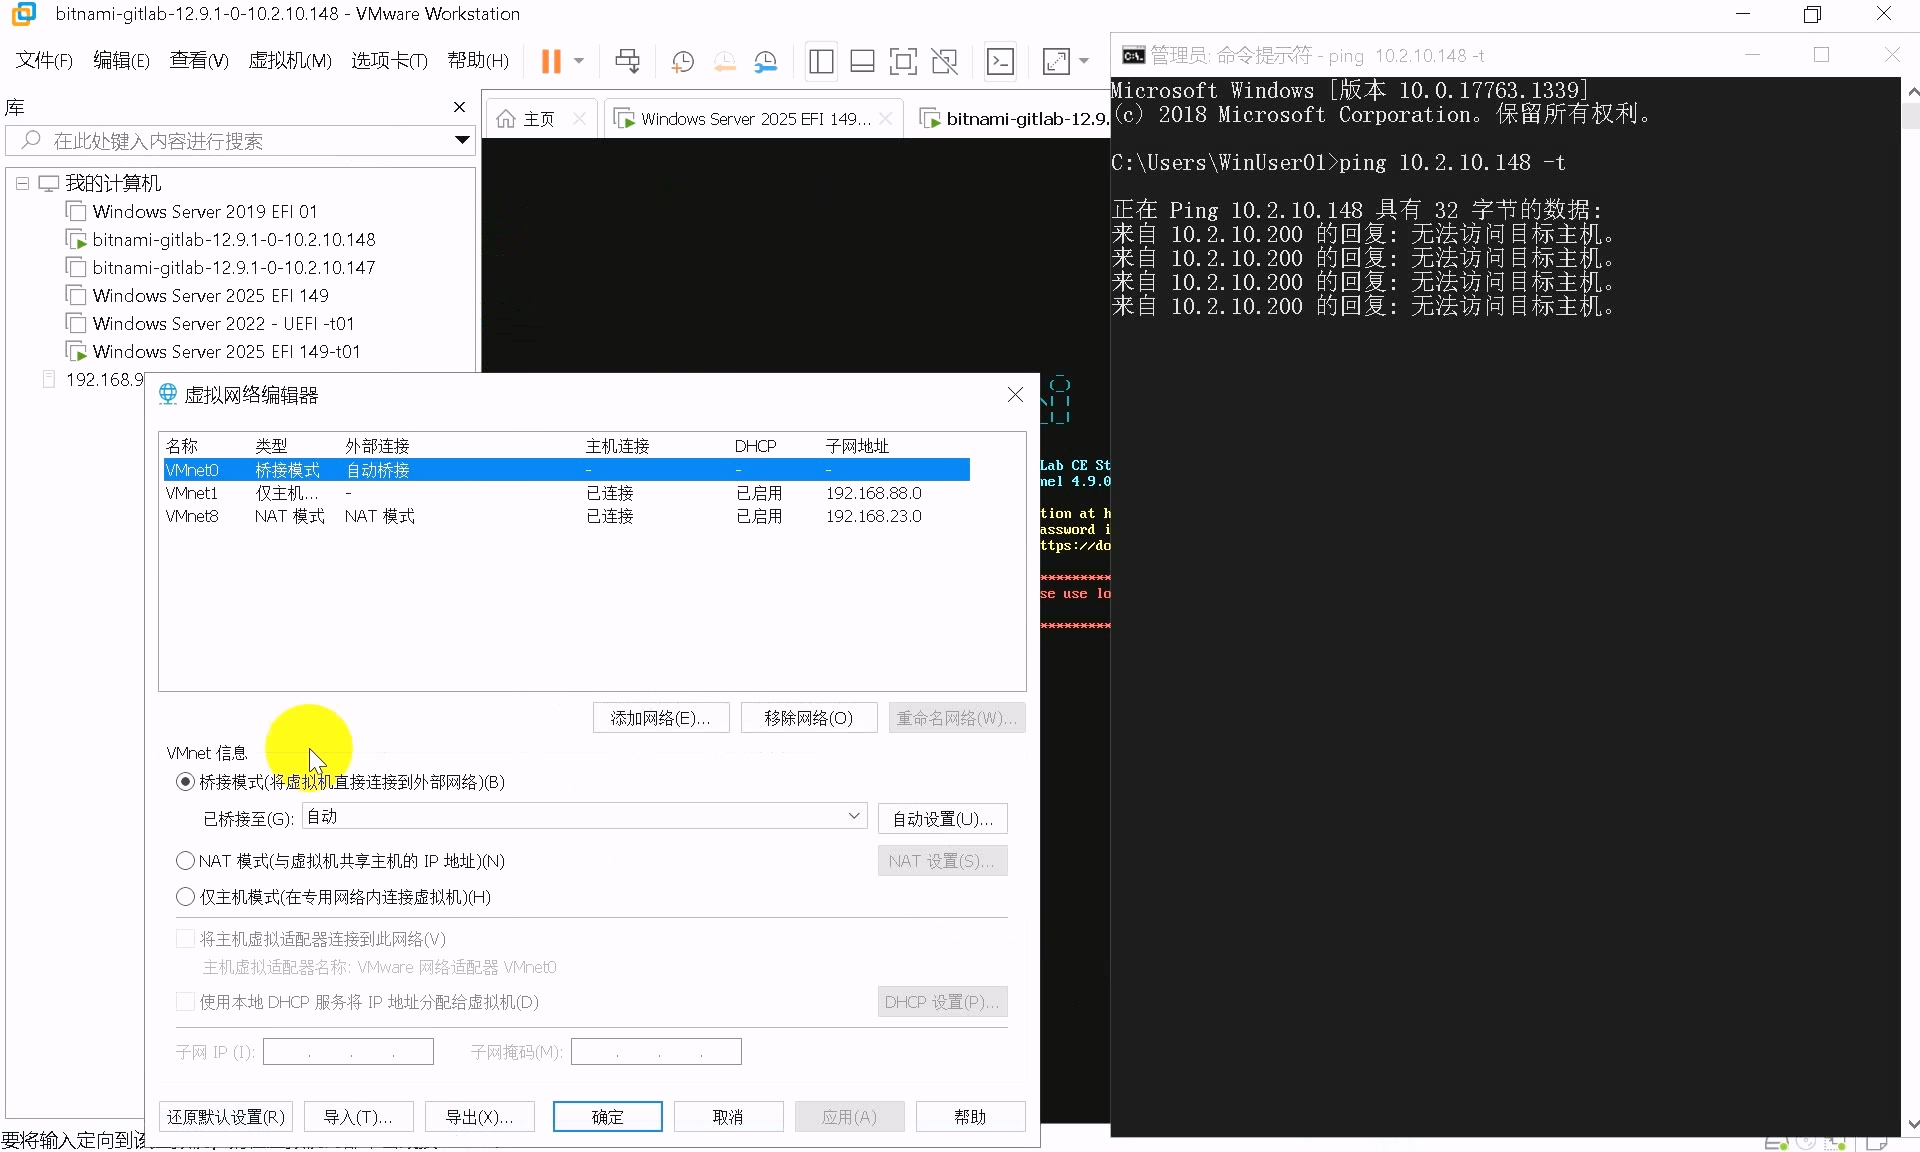Open the library search dropdown arrow

[x=462, y=140]
